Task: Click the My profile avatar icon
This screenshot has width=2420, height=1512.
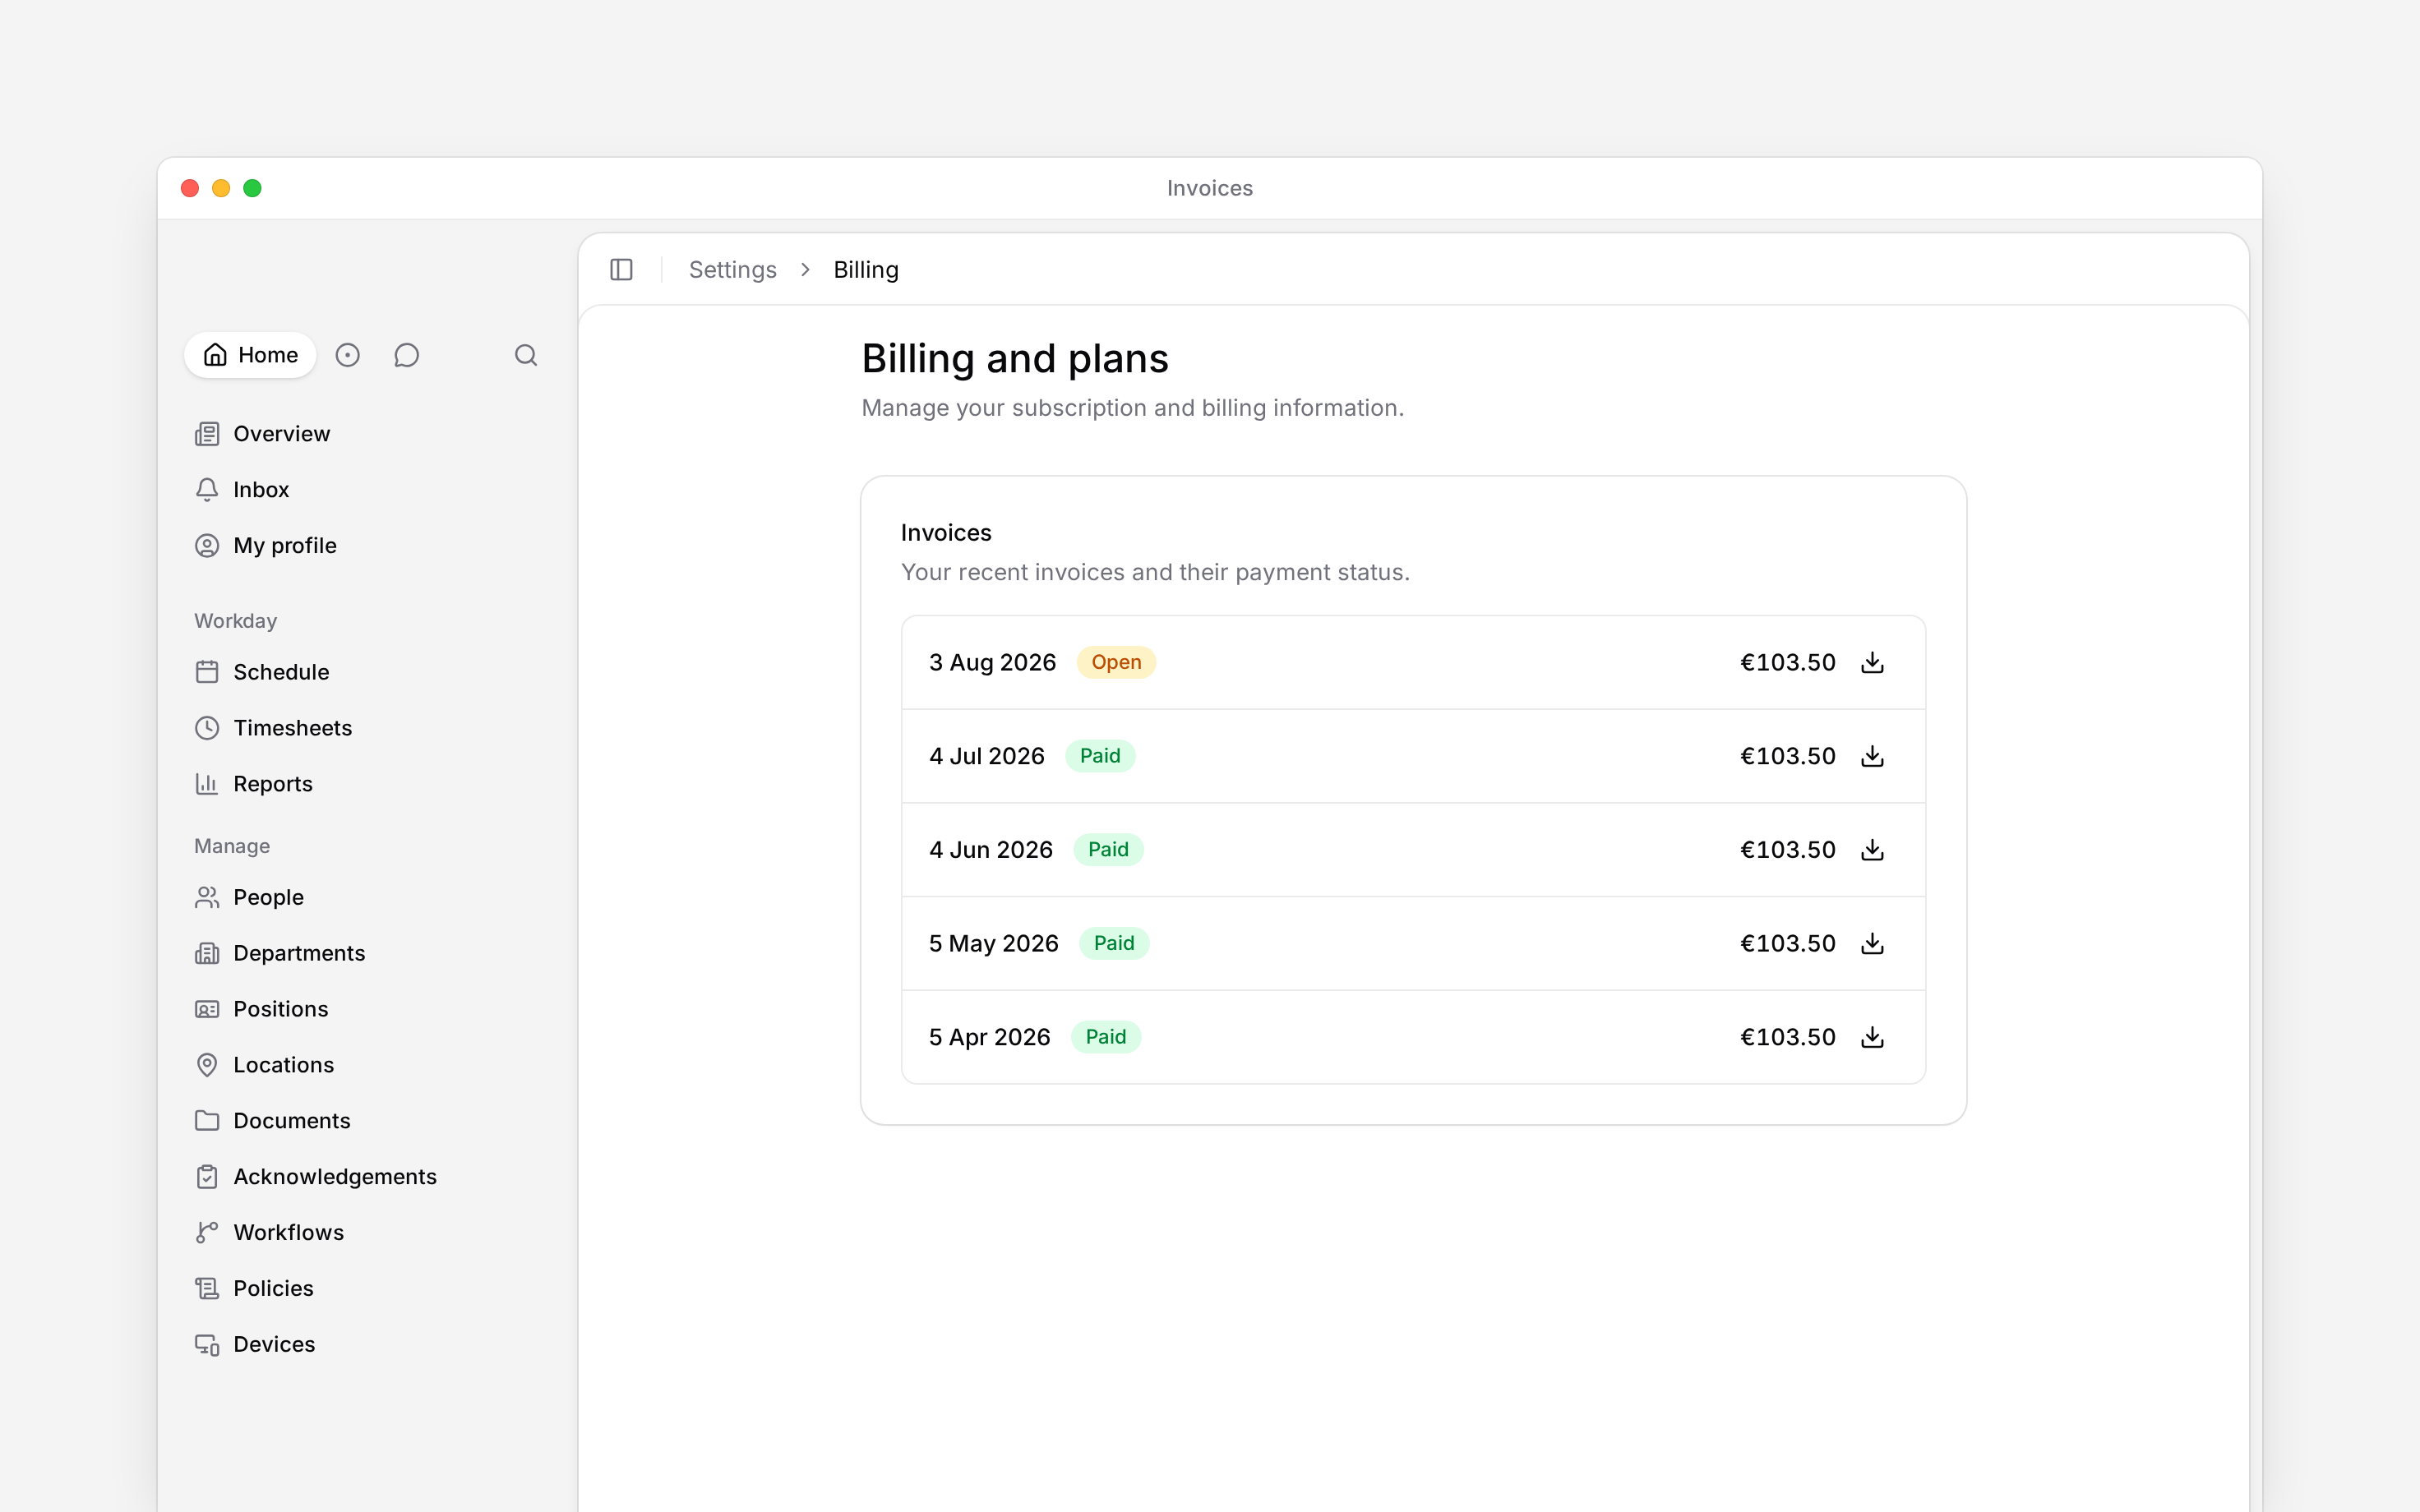Action: pos(207,546)
